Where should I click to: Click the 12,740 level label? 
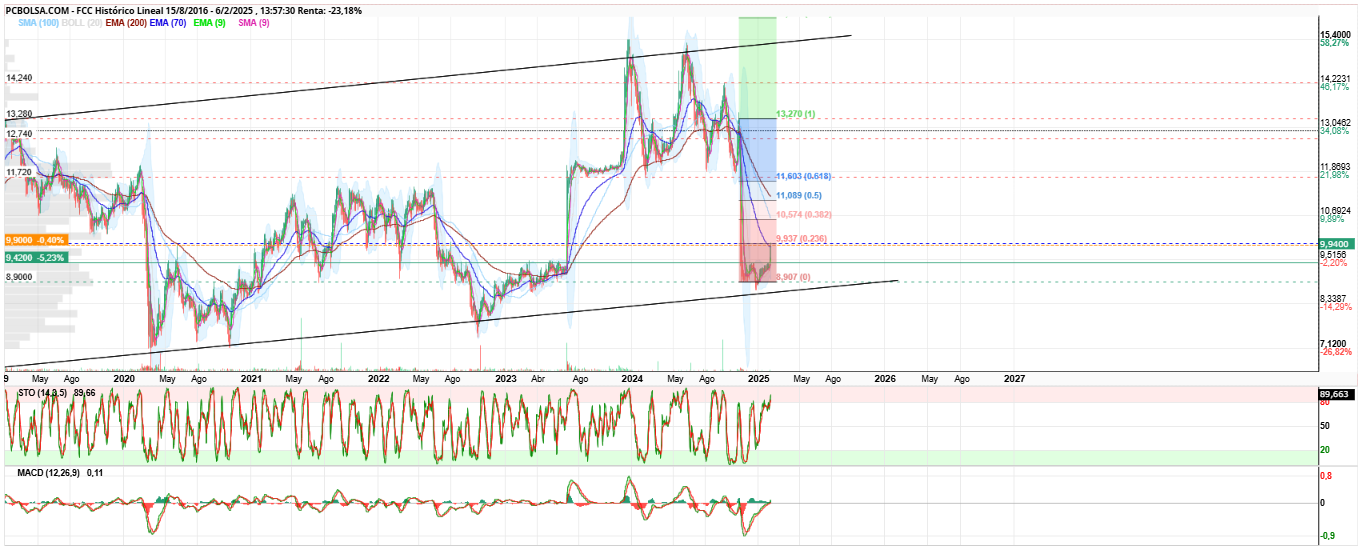point(19,133)
